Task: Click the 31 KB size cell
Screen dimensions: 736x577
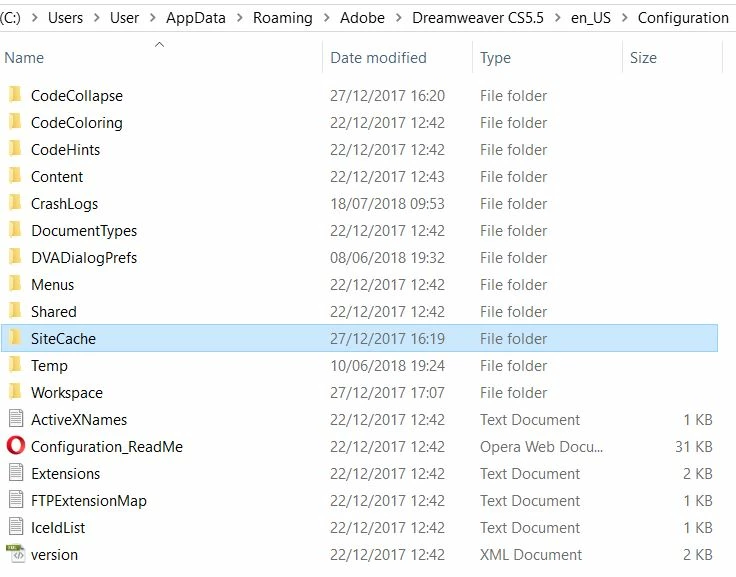Action: (694, 446)
